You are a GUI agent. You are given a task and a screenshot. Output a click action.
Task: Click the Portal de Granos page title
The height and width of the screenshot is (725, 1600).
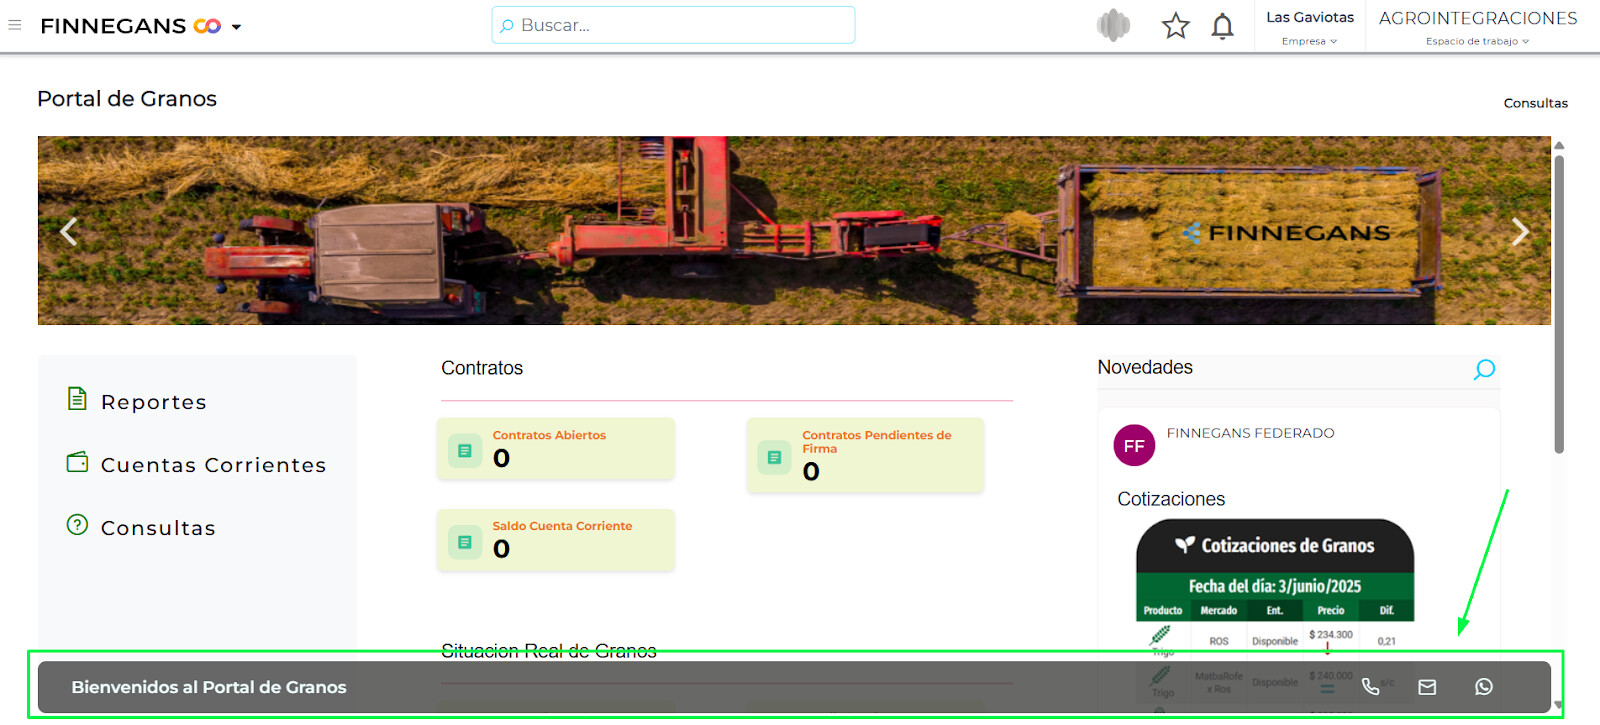click(x=127, y=99)
